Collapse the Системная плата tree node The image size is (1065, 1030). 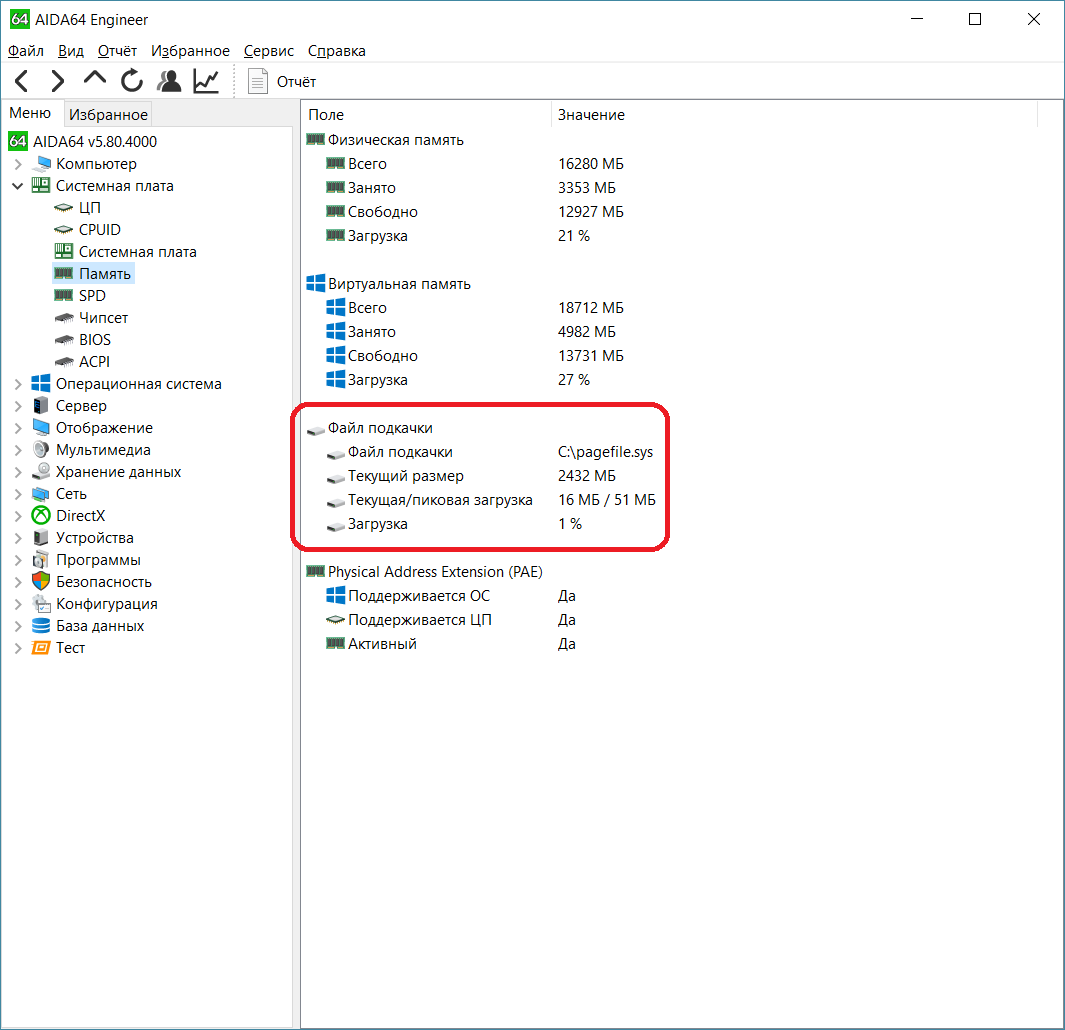click(x=17, y=186)
